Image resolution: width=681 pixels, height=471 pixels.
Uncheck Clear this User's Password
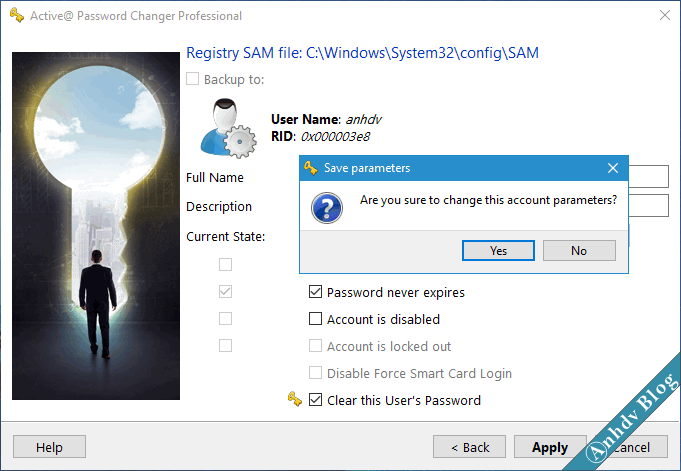[x=315, y=400]
